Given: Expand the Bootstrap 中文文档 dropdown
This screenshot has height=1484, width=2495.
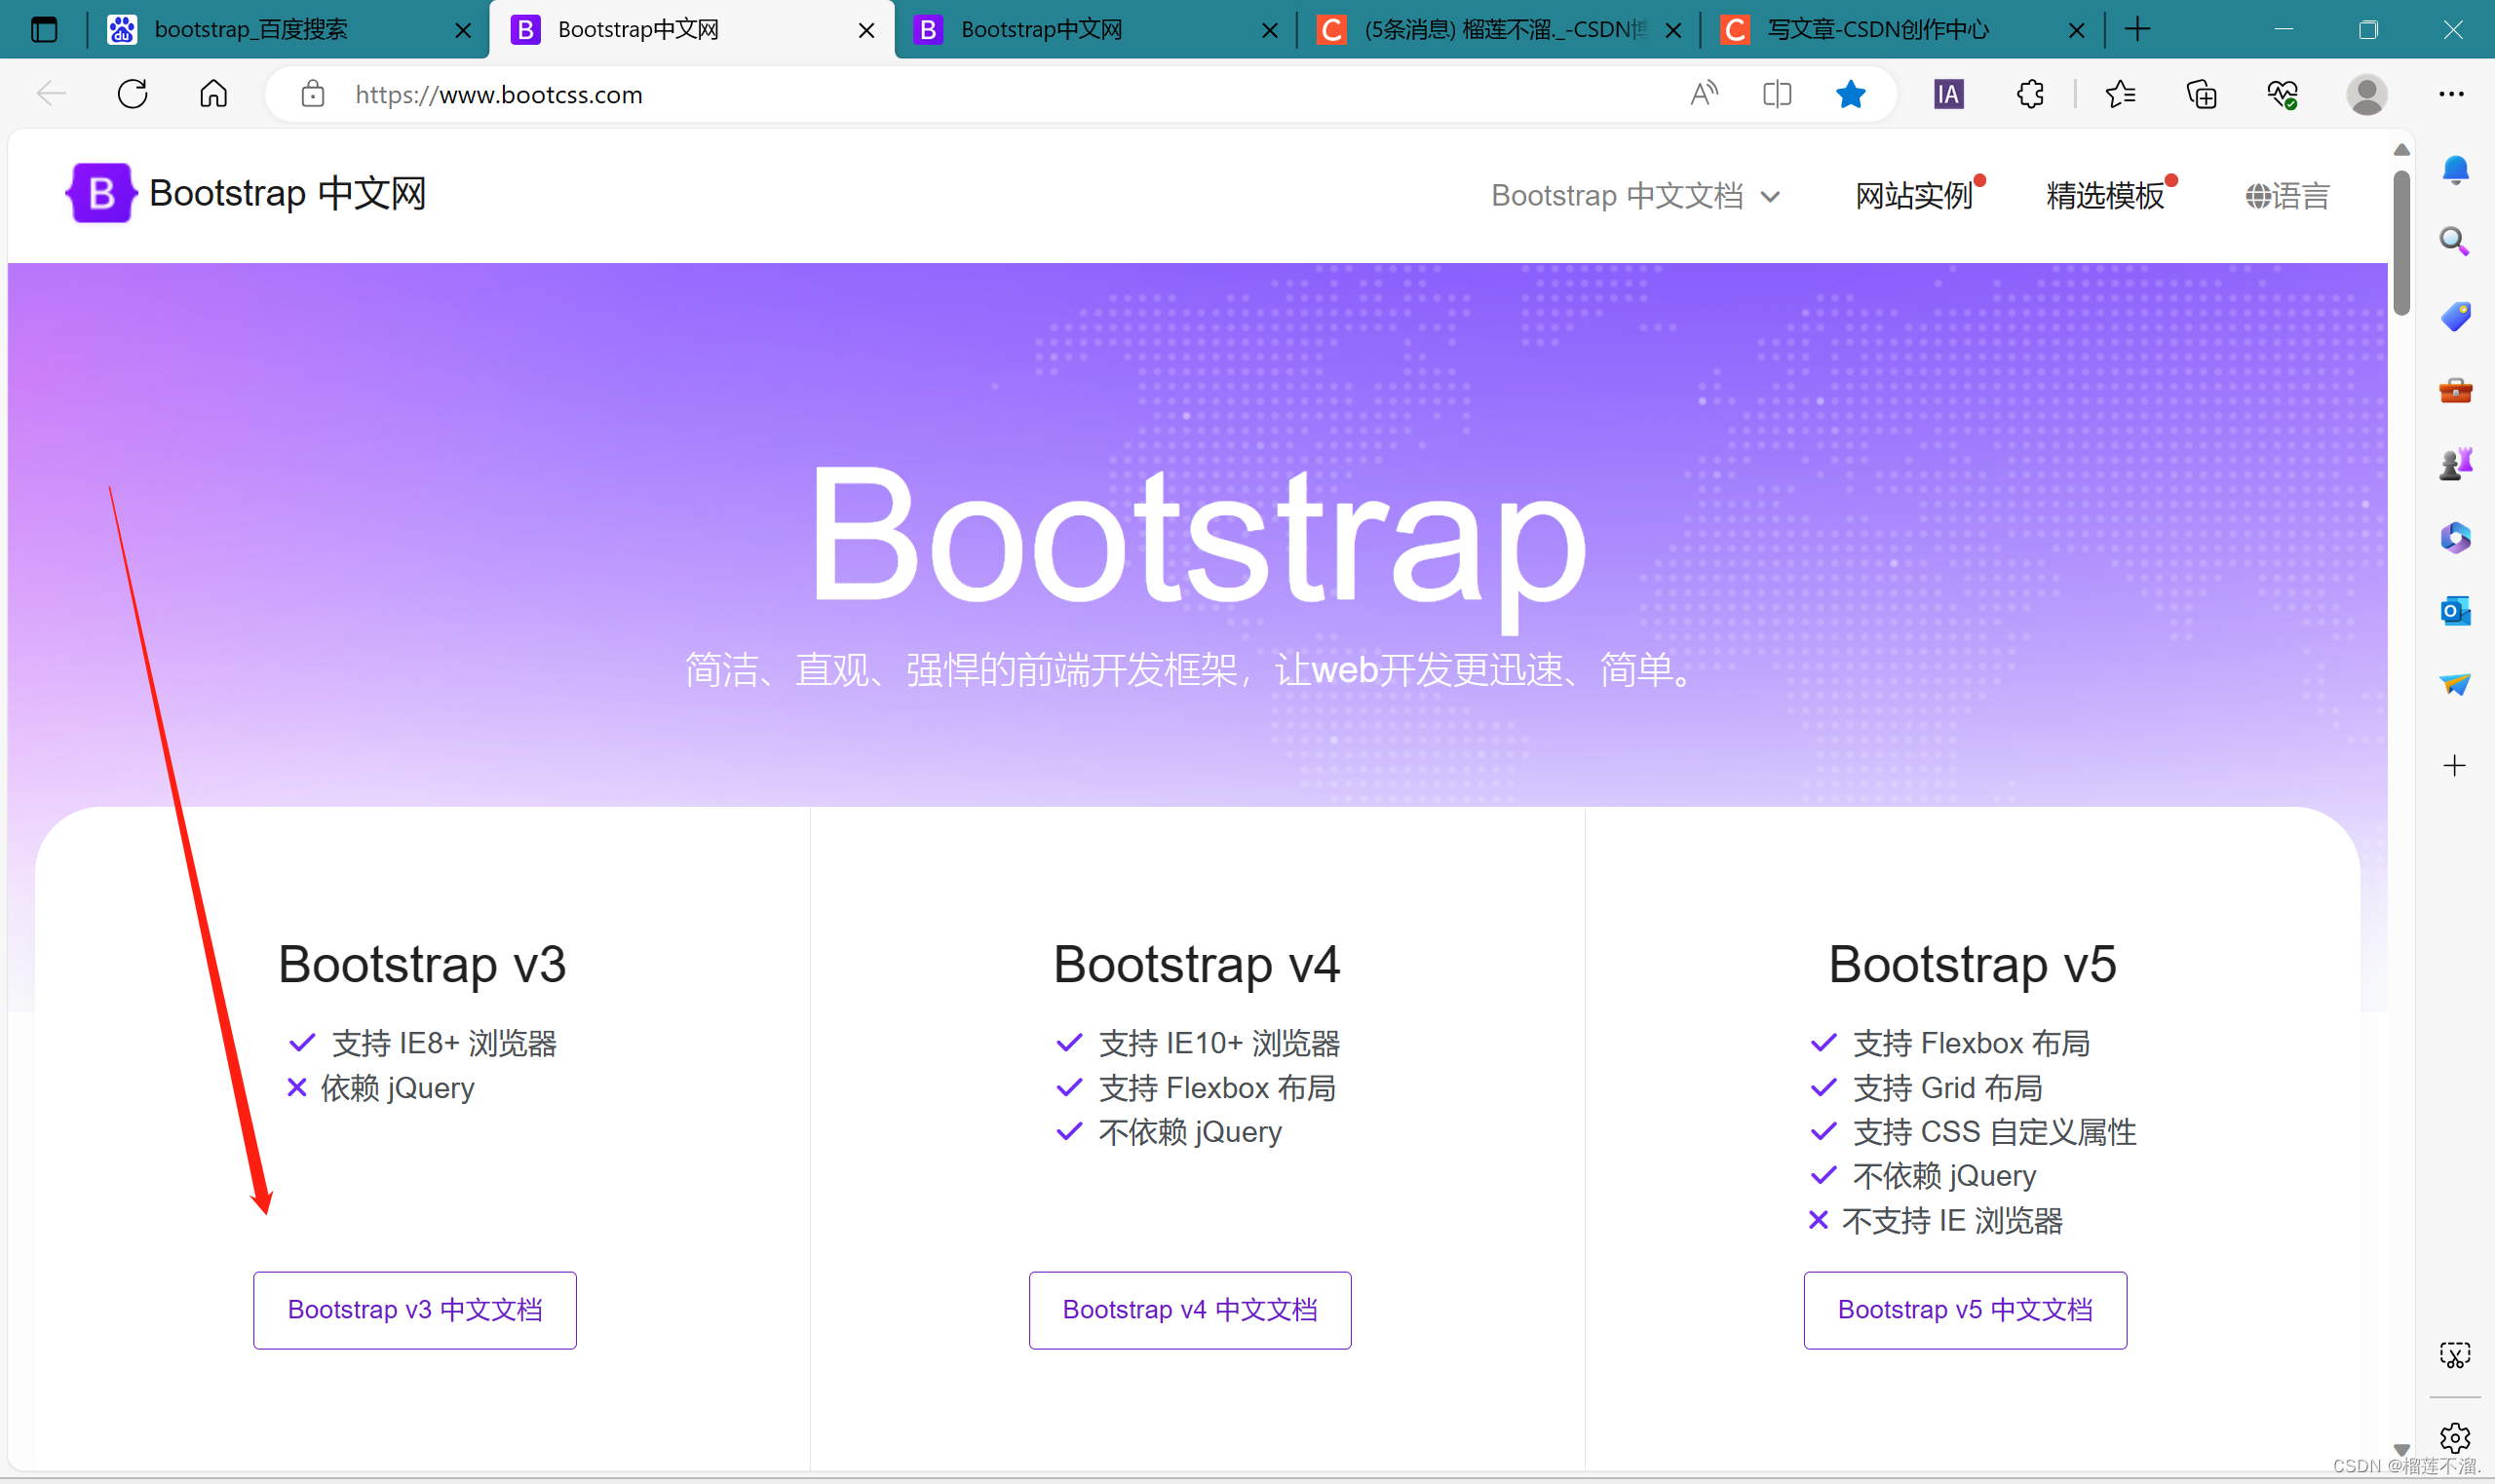Looking at the screenshot, I should point(1637,195).
